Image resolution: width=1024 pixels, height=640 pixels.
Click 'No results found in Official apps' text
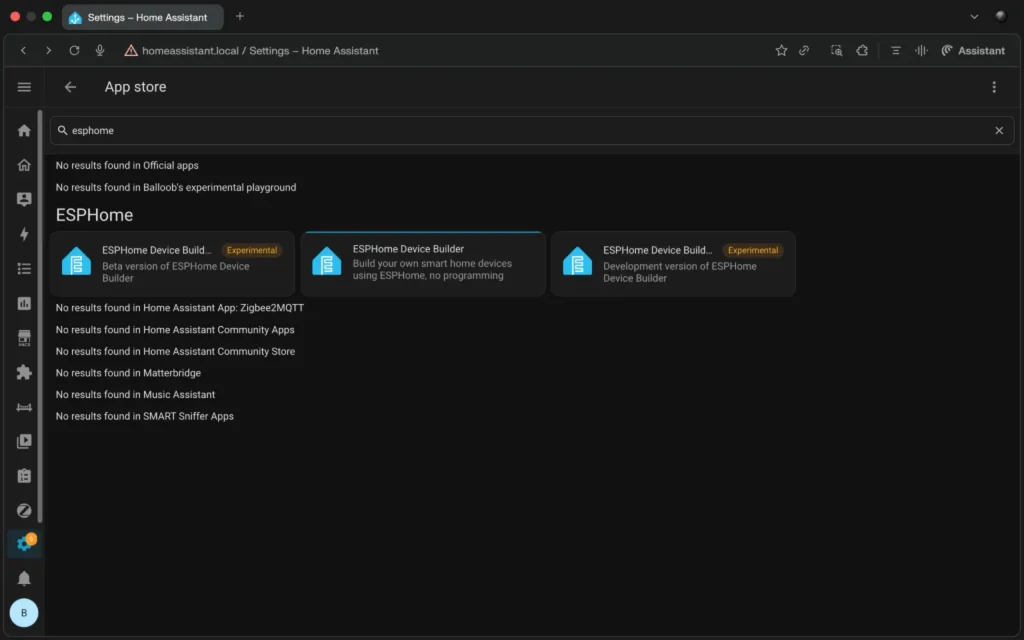[127, 165]
